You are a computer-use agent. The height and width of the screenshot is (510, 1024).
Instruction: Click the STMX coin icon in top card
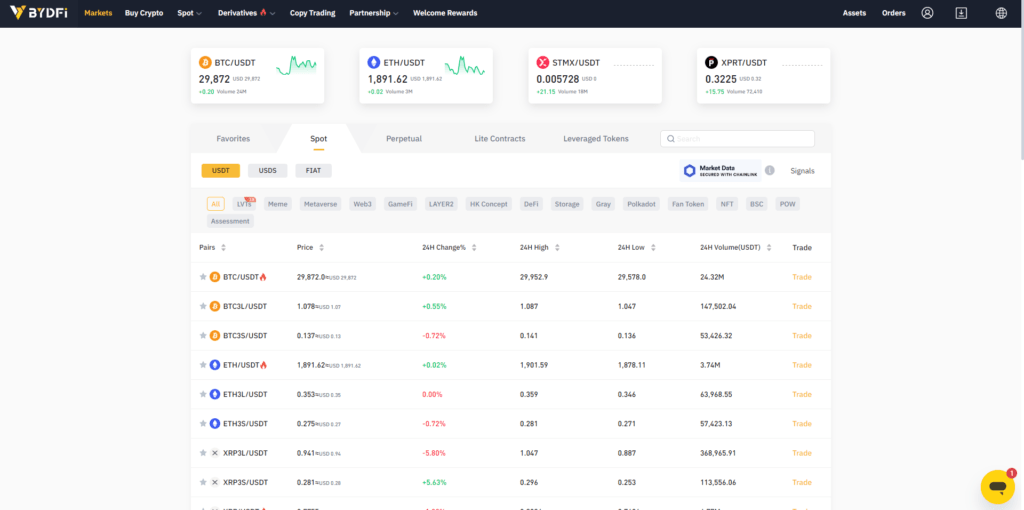(542, 63)
